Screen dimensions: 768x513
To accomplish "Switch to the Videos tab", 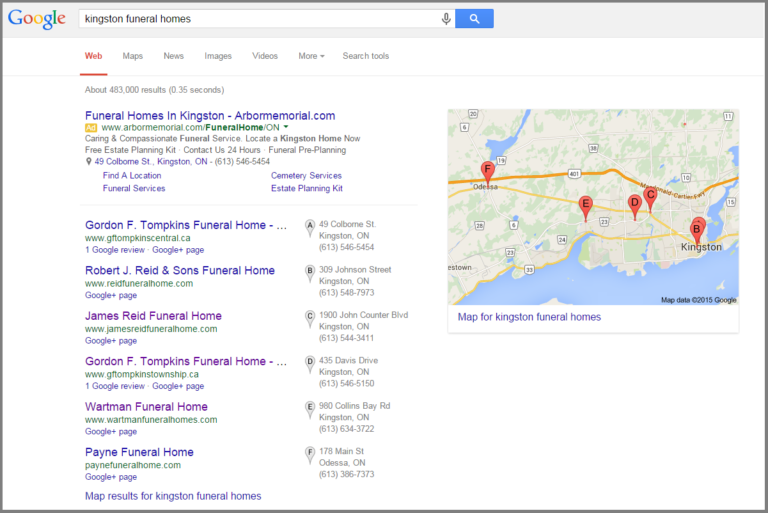I will [x=265, y=56].
